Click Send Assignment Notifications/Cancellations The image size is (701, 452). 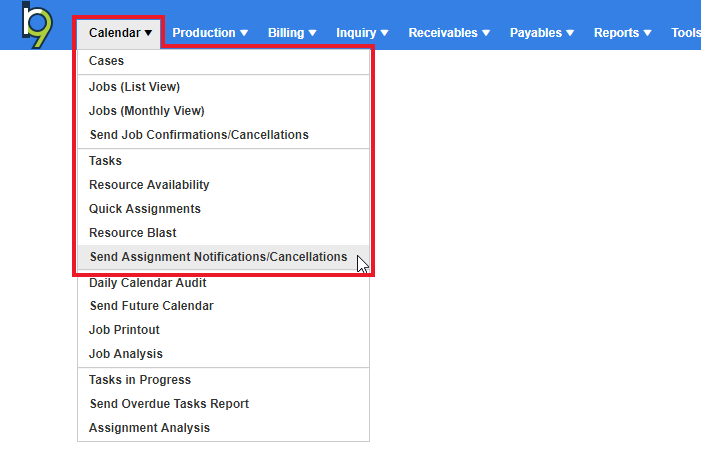click(x=224, y=257)
